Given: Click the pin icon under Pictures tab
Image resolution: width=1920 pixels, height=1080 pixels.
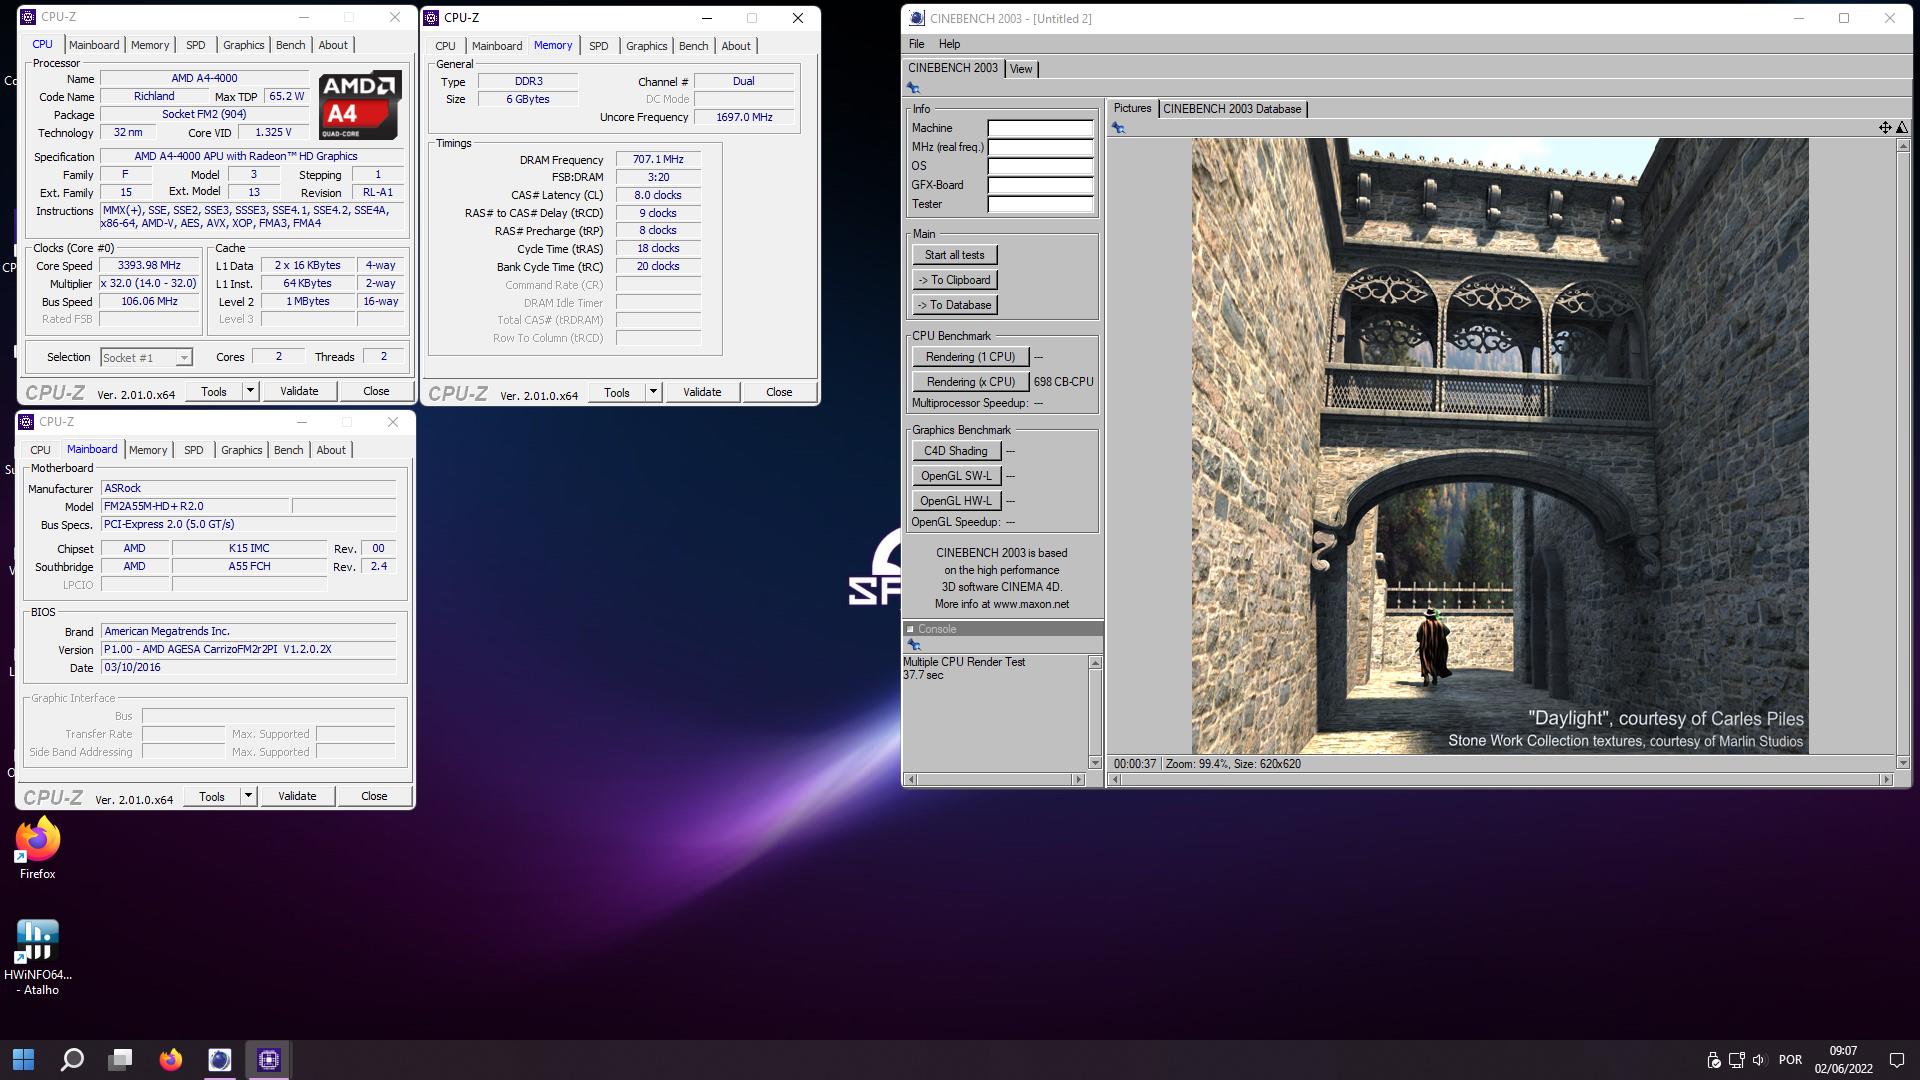Looking at the screenshot, I should 1118,128.
